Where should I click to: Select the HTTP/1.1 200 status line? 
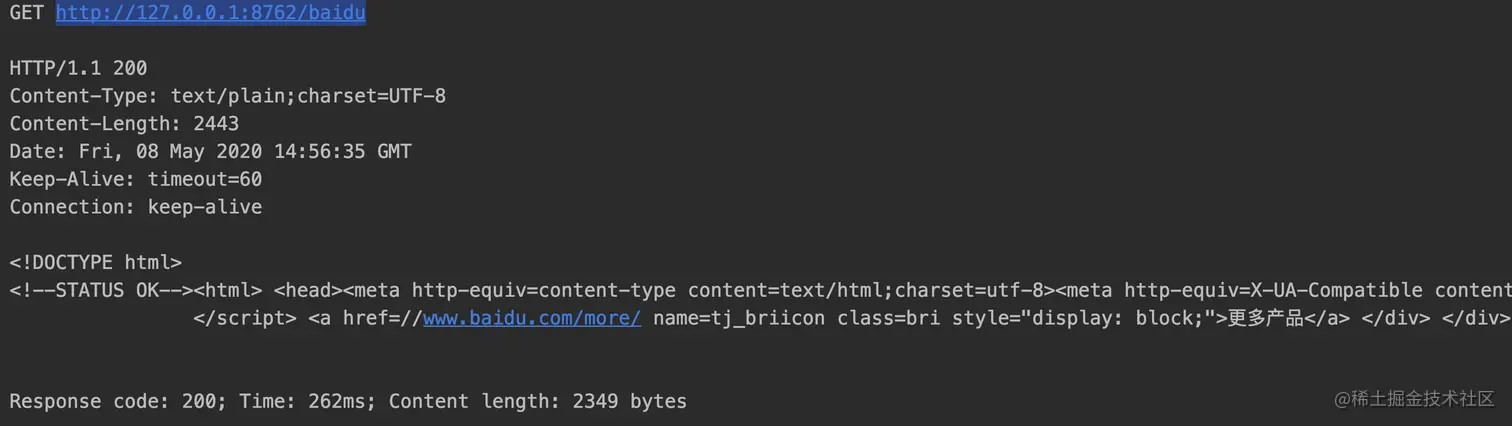coord(78,68)
